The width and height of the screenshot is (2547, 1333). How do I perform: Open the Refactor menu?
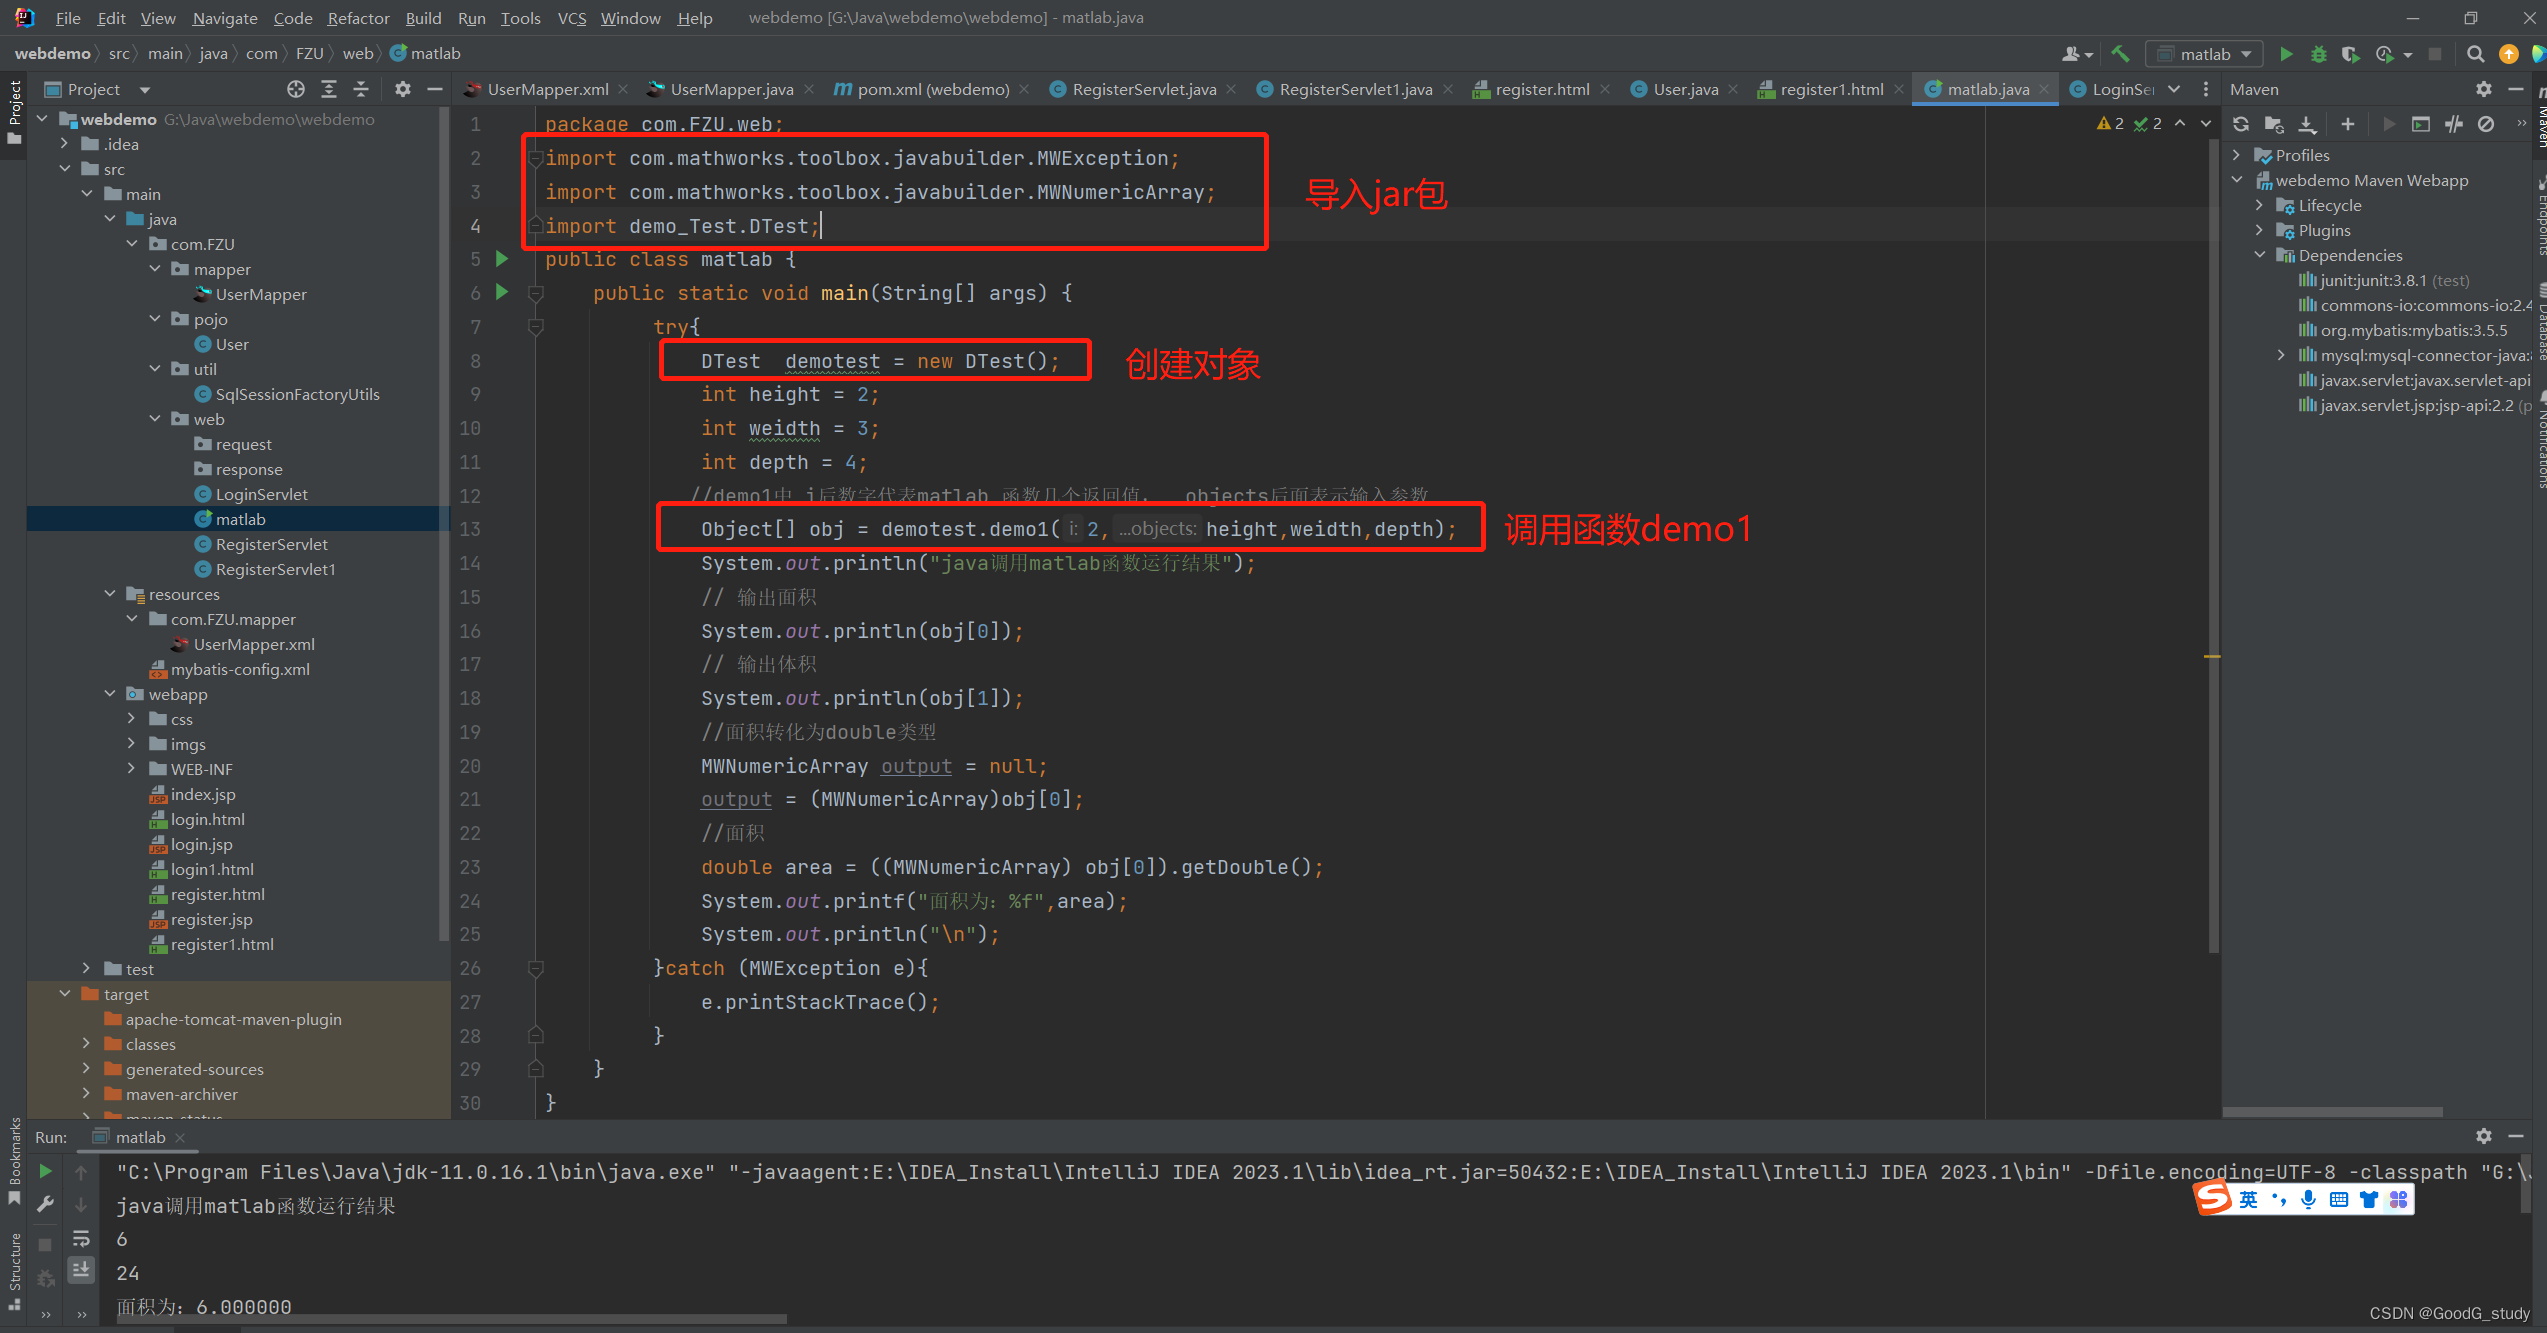tap(358, 18)
